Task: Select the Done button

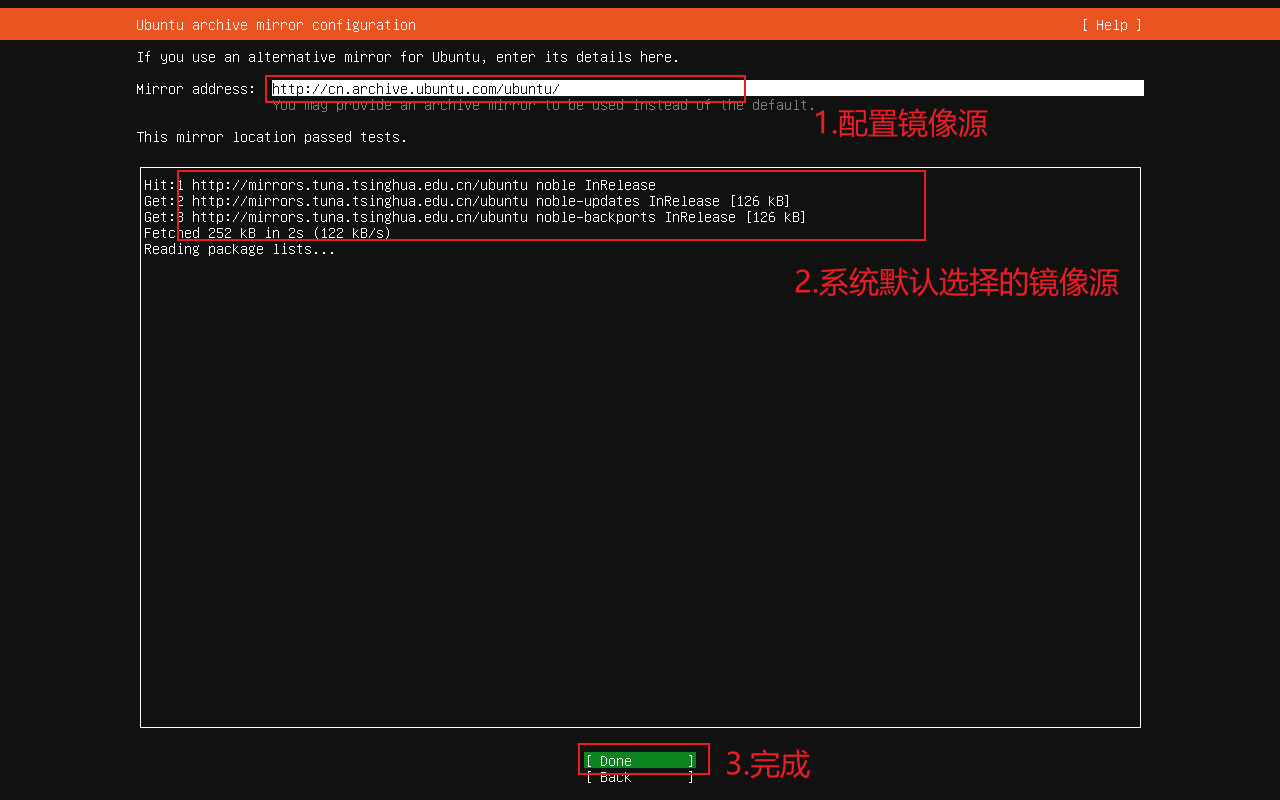Action: click(x=640, y=761)
